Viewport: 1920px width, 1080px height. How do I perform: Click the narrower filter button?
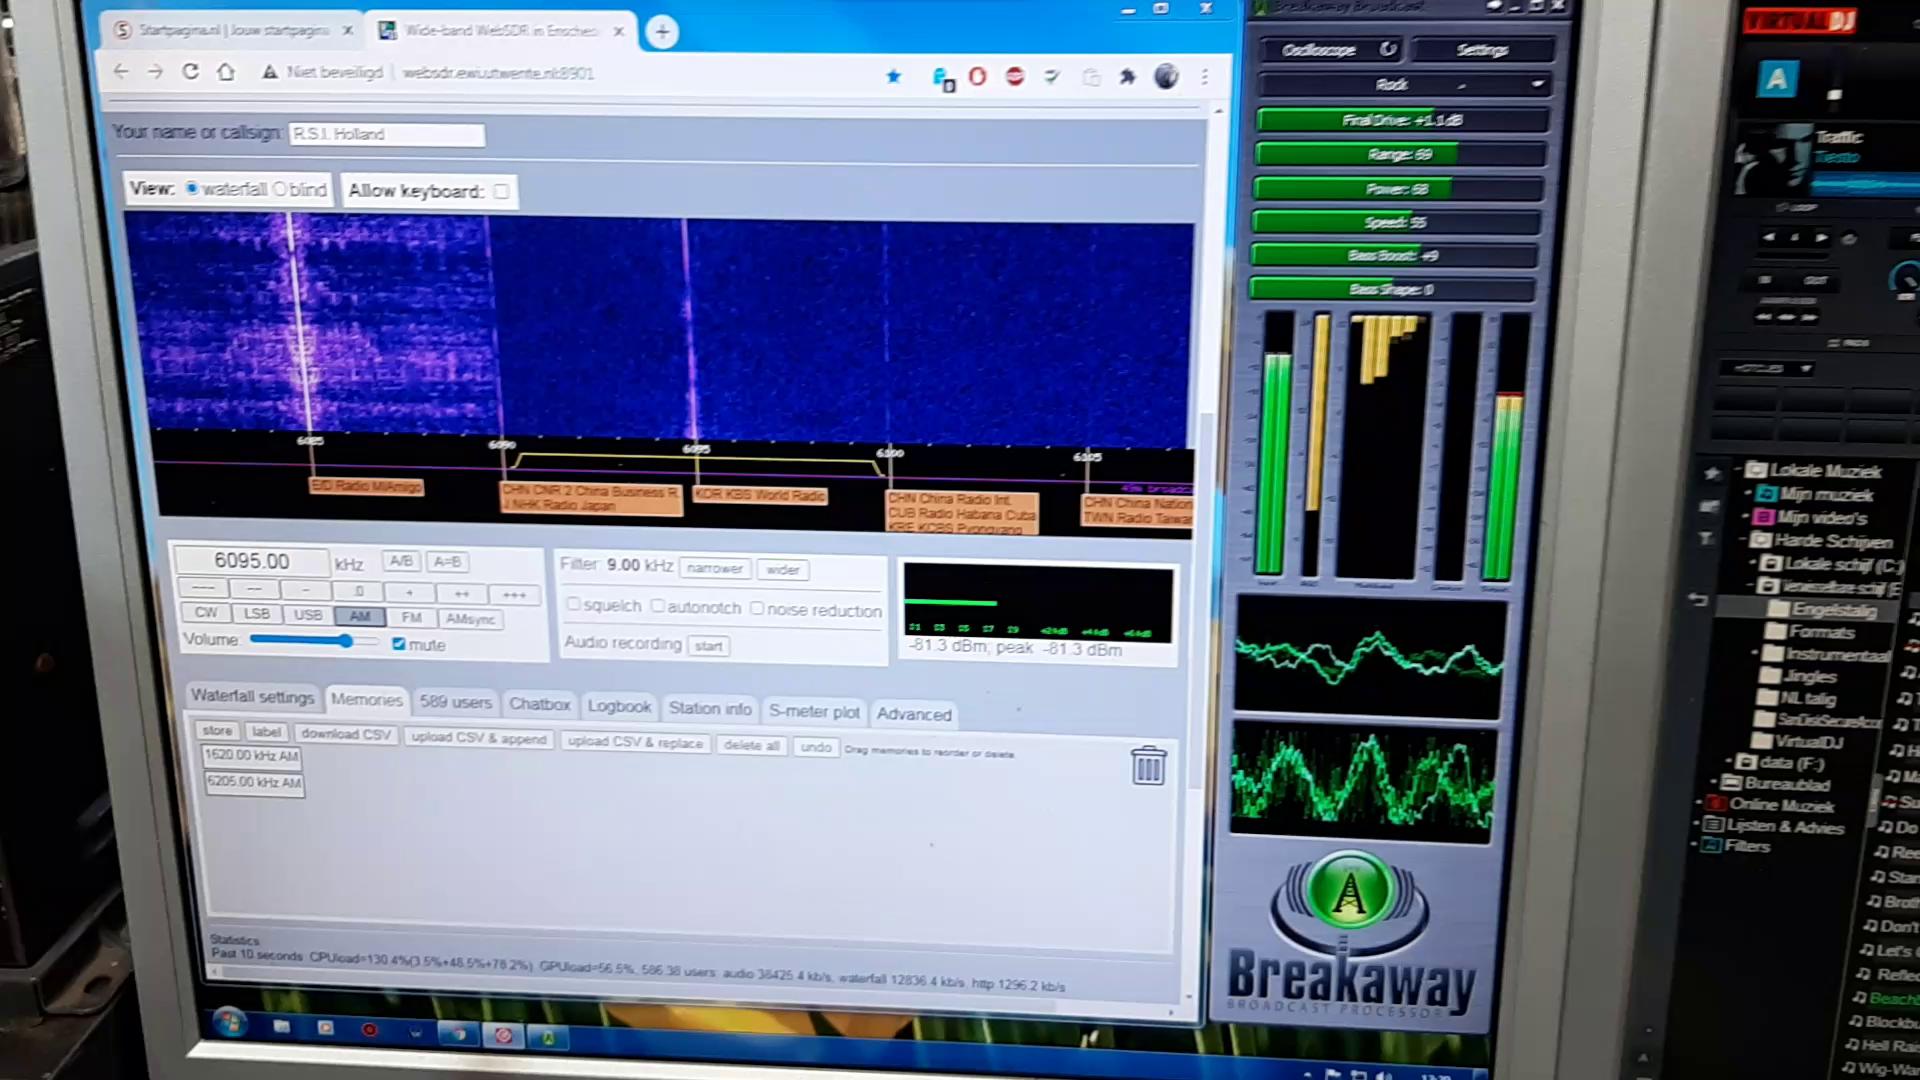point(715,568)
